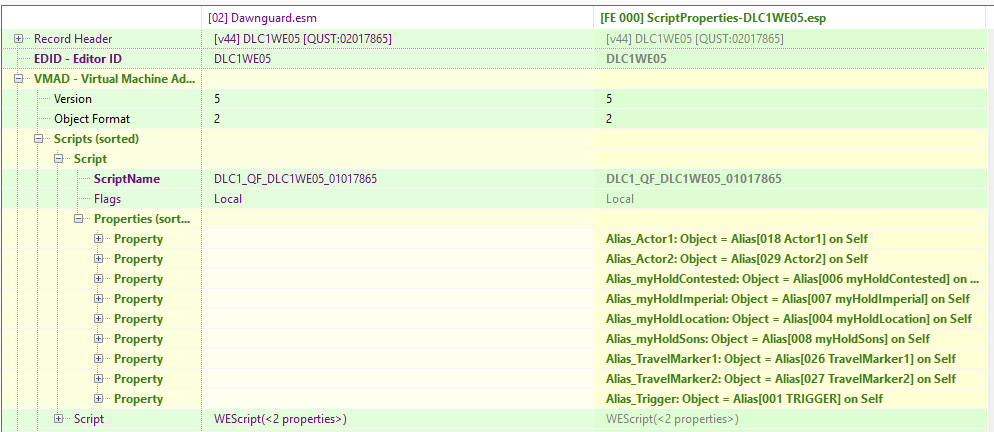
Task: Expand the Property row for Alias_myHoldLocation
Action: (99, 318)
